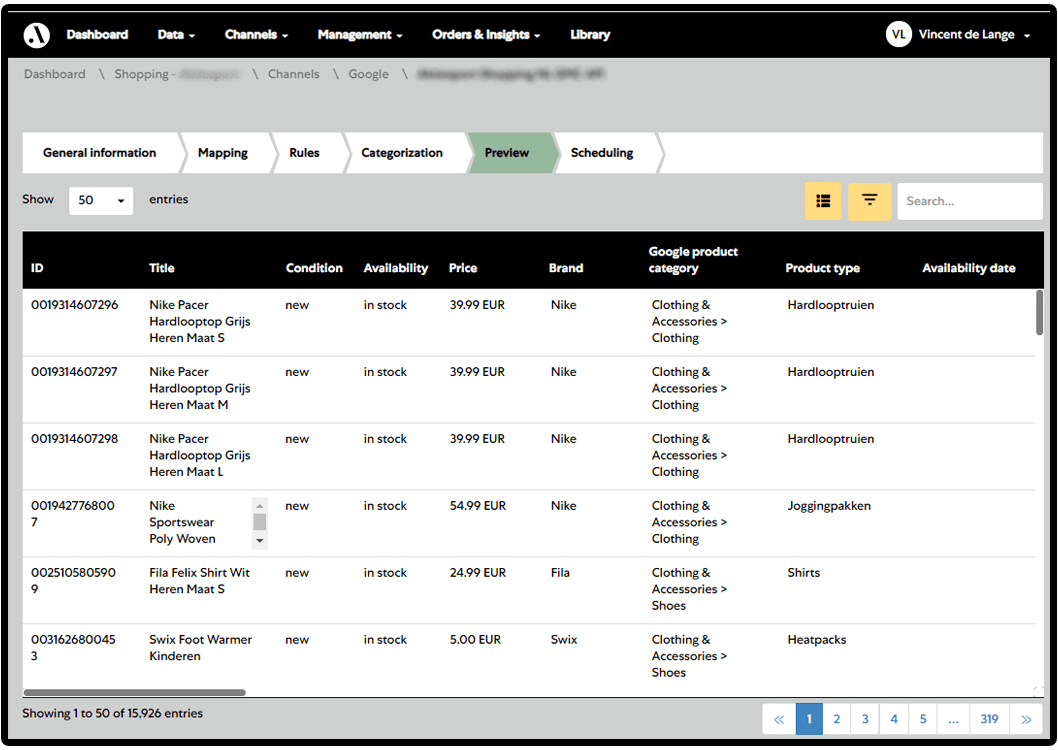Click the title cell's small scrollbar thumb
The width and height of the screenshot is (1058, 750).
pyautogui.click(x=260, y=522)
